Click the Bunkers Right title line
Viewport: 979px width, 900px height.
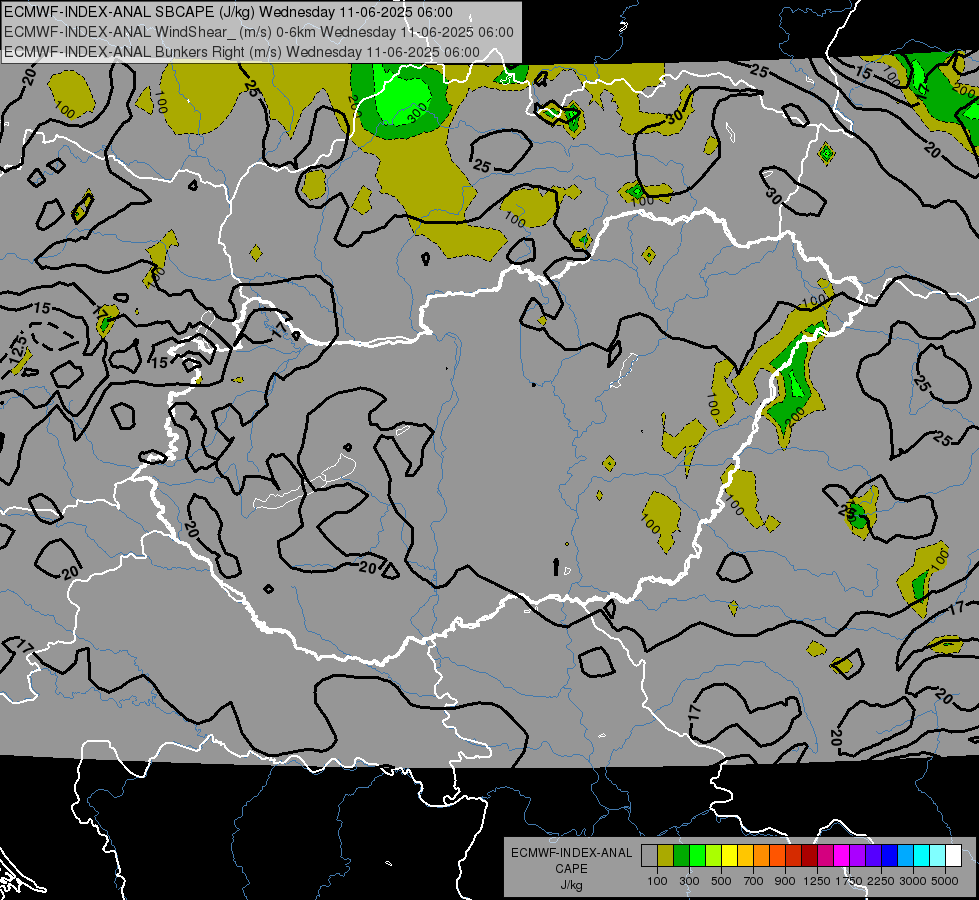click(x=242, y=52)
